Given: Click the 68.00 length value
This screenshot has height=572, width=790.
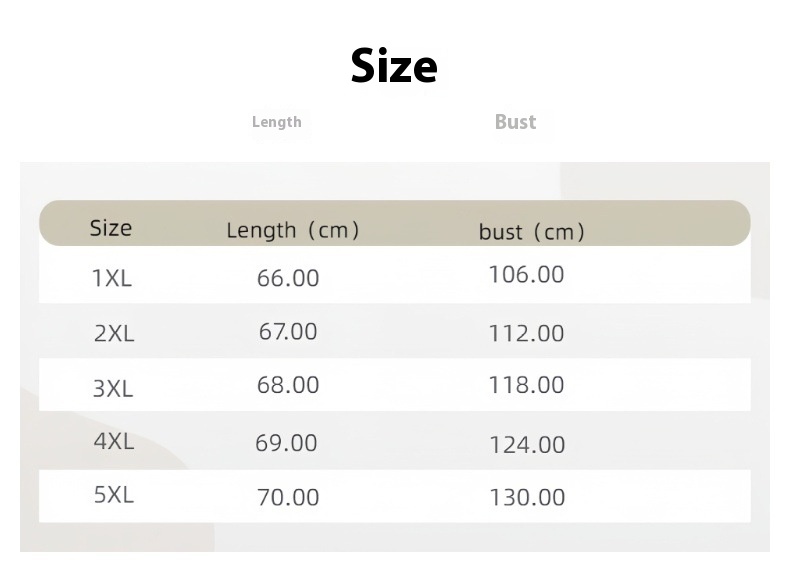Looking at the screenshot, I should (288, 385).
